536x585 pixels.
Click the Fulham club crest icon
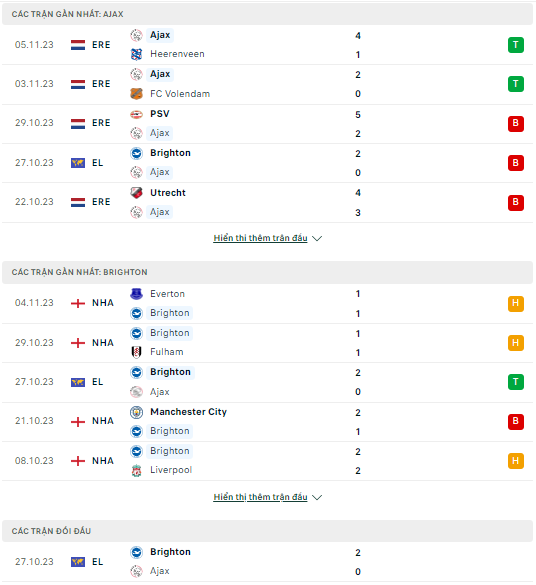(137, 352)
